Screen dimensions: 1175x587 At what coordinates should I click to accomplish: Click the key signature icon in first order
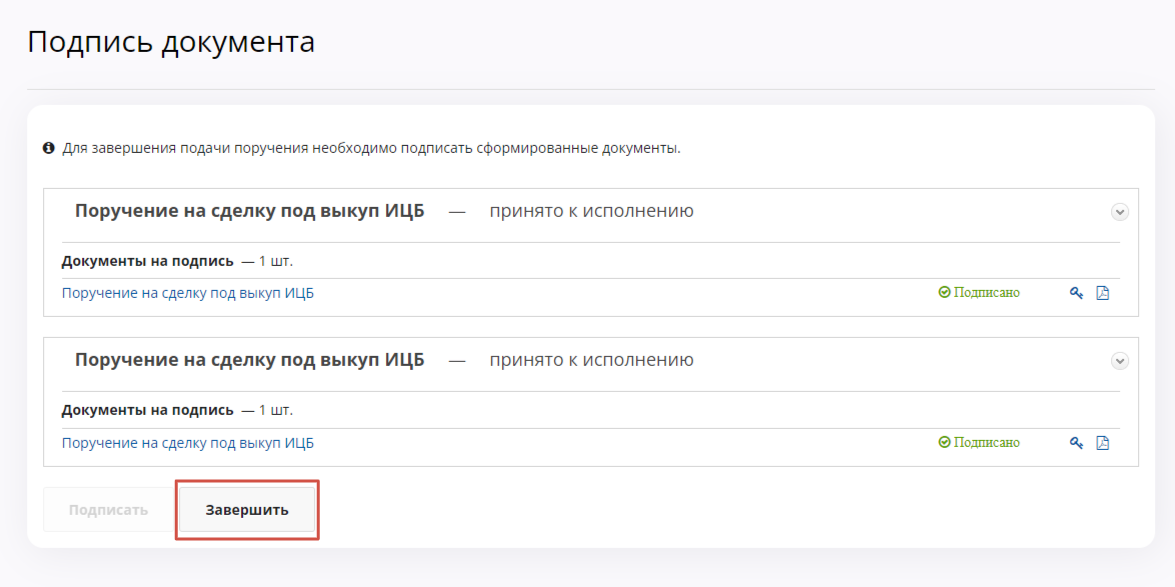(1077, 293)
